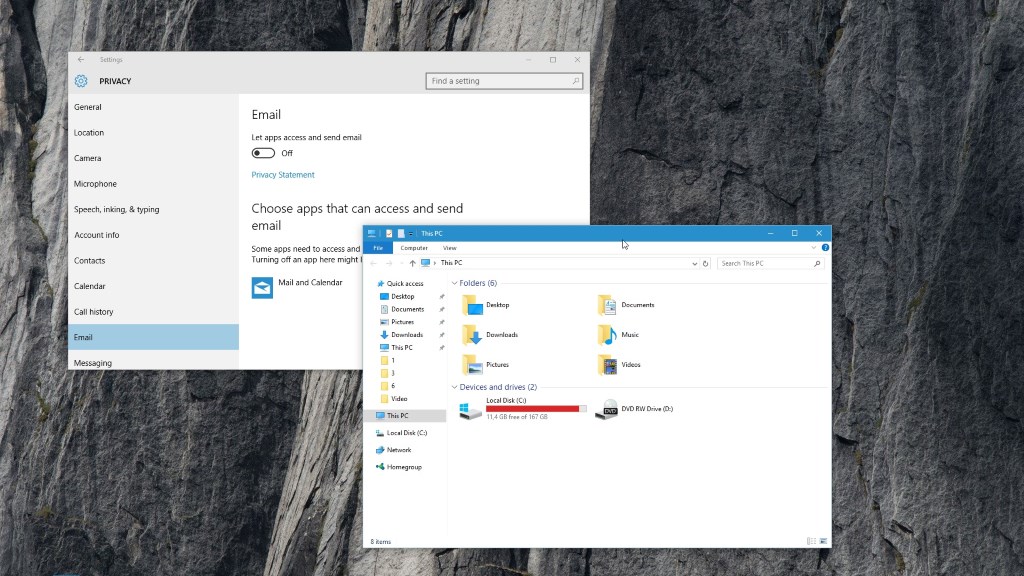The image size is (1024, 576).
Task: Select Downloads under Quick access
Action: click(405, 335)
